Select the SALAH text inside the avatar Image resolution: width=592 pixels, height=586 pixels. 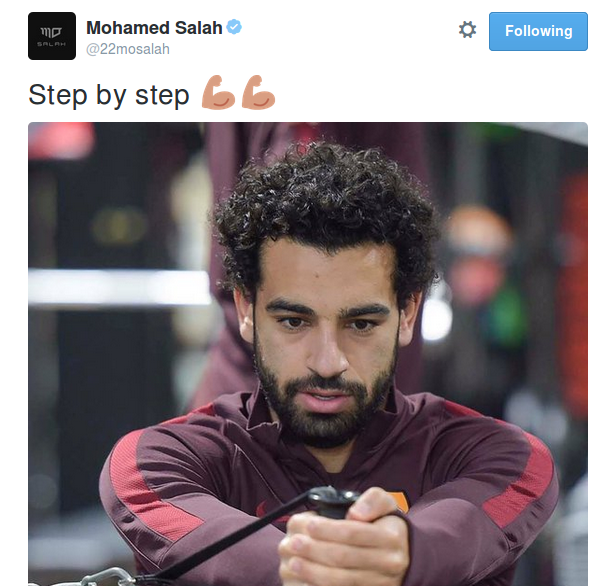(51, 44)
